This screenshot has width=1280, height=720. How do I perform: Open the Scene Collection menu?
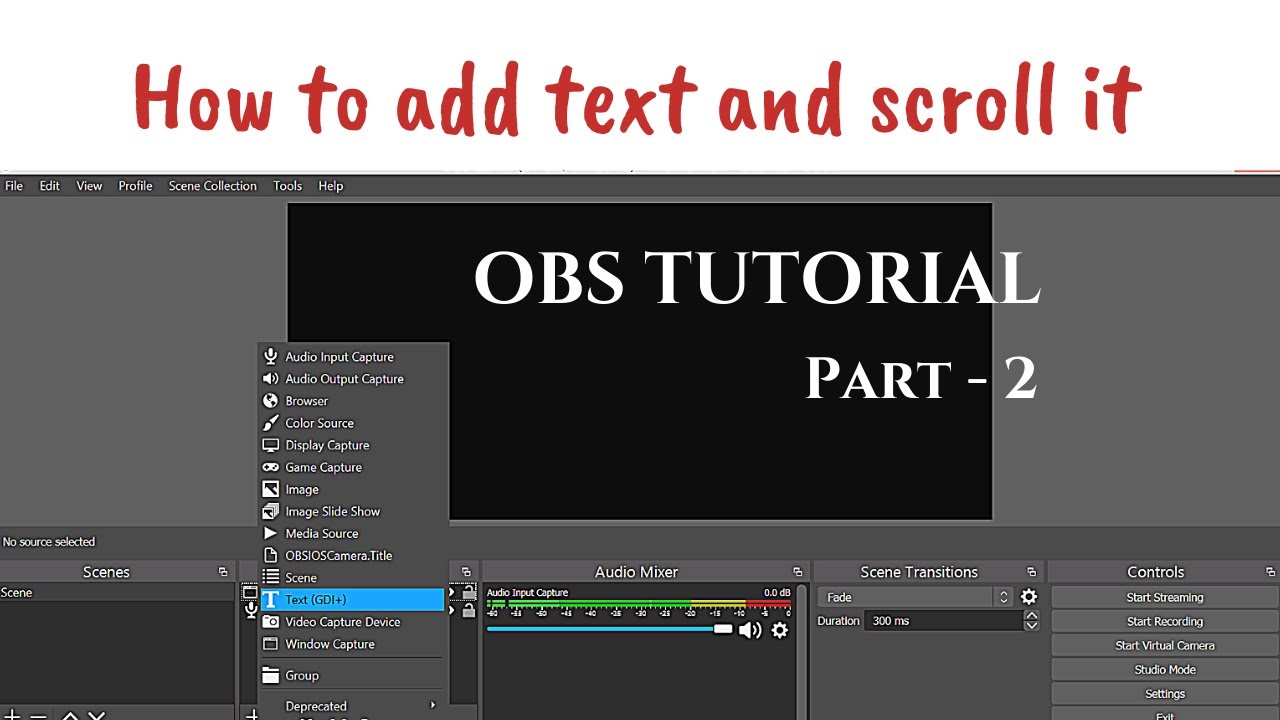(x=213, y=186)
